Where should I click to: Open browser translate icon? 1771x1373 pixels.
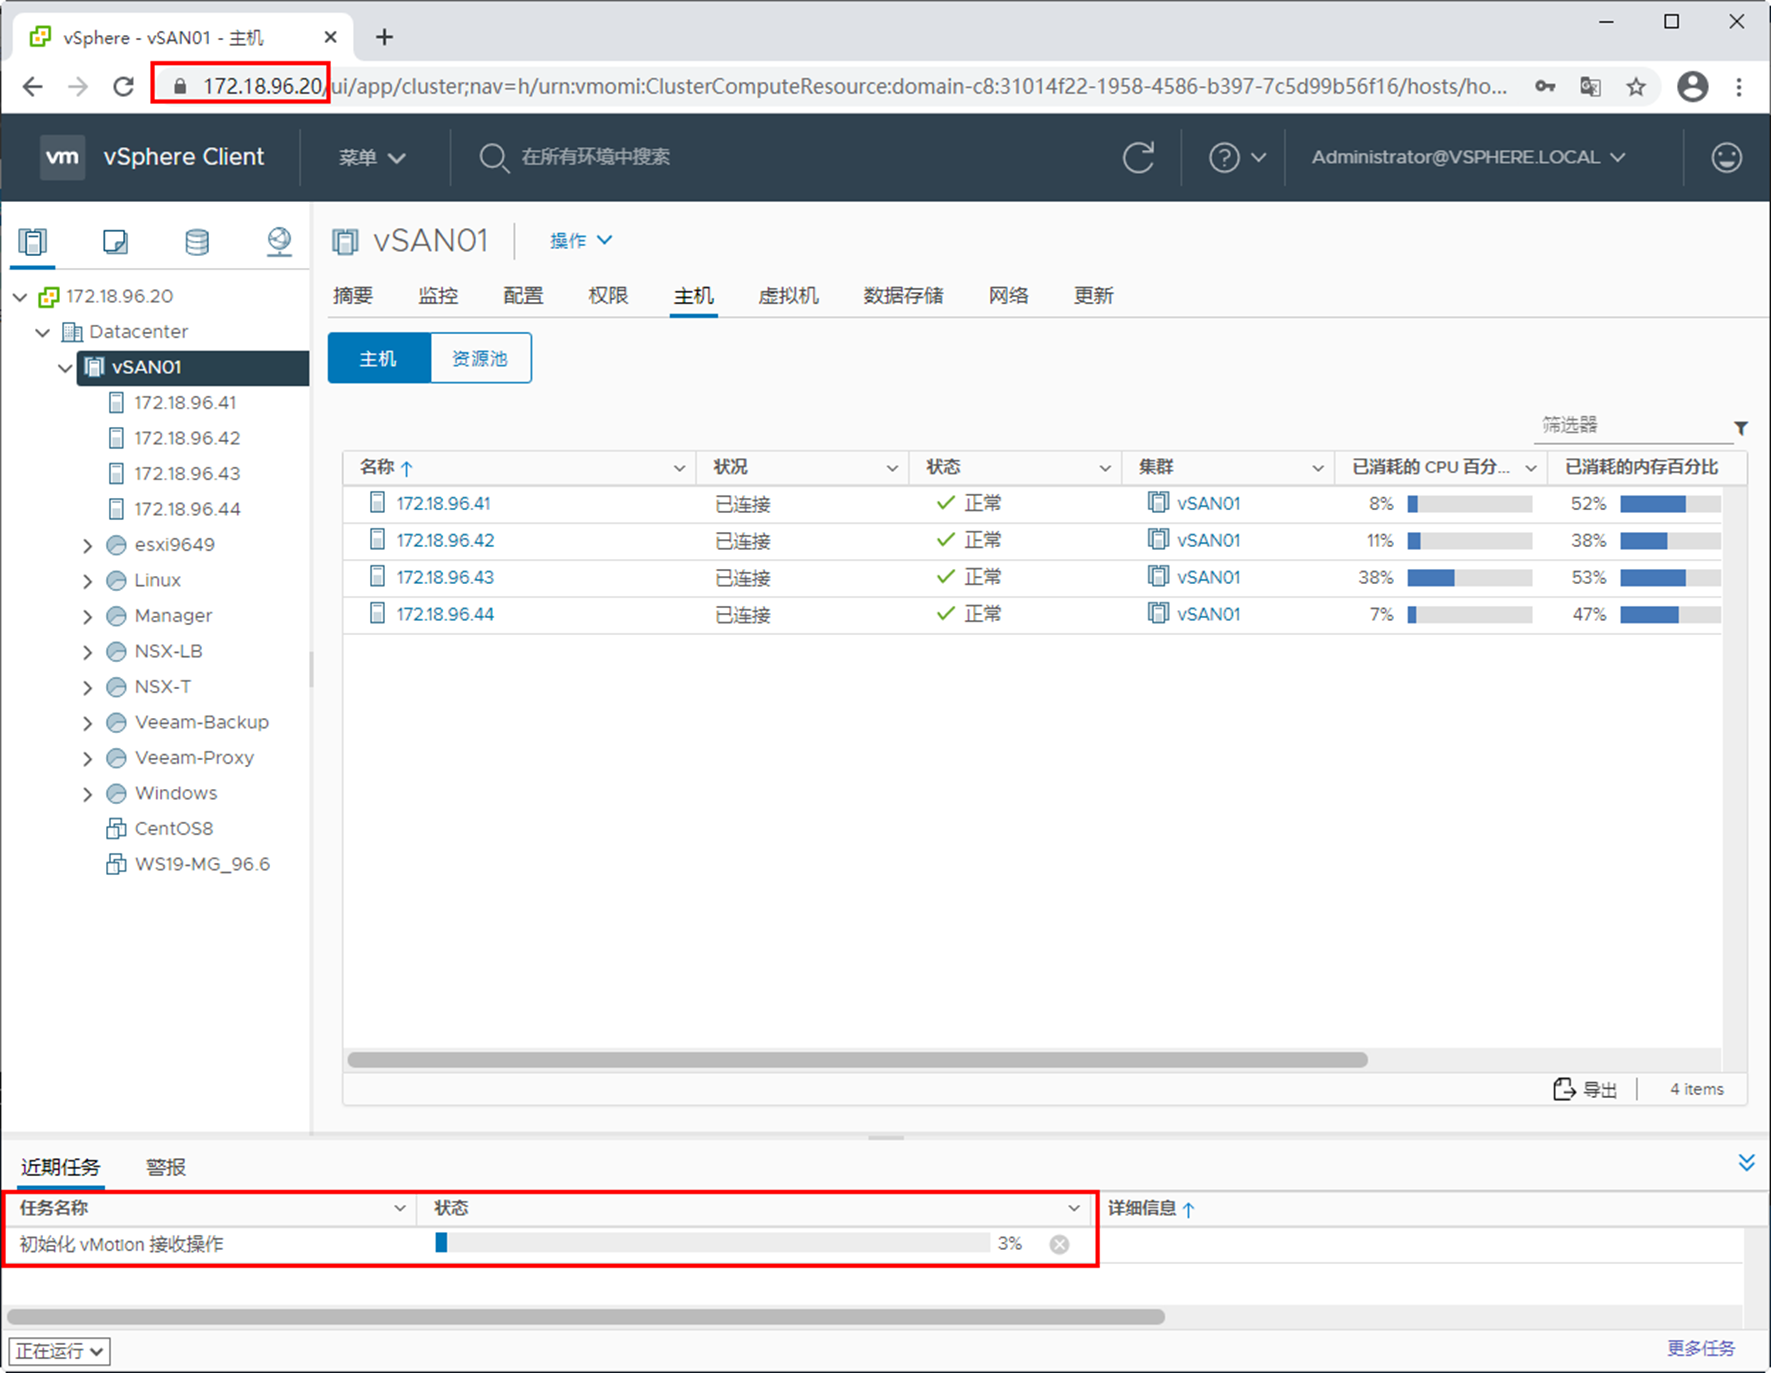pyautogui.click(x=1590, y=87)
